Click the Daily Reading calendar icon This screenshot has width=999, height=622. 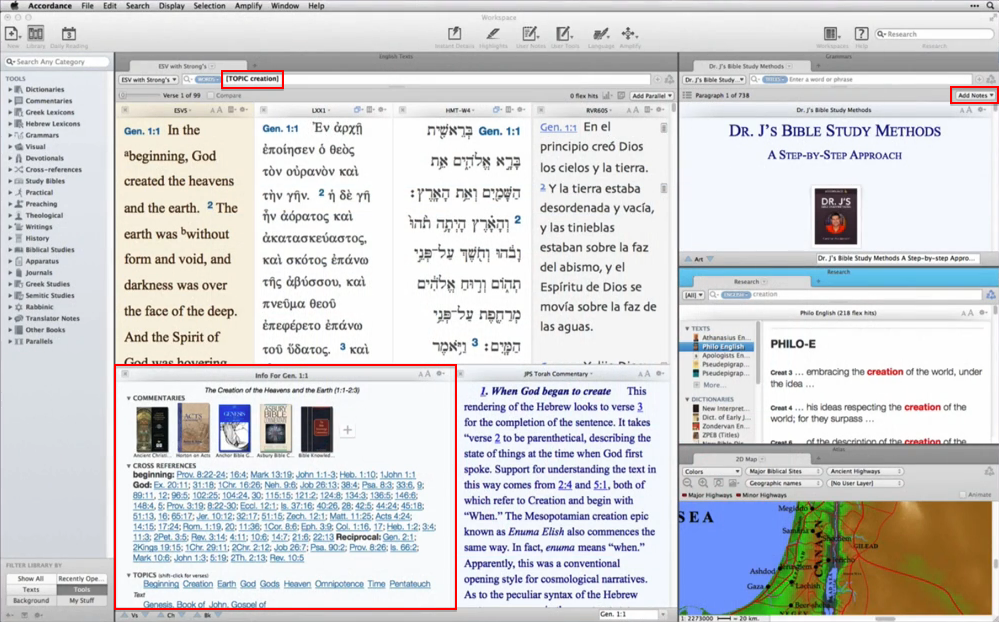tap(68, 35)
